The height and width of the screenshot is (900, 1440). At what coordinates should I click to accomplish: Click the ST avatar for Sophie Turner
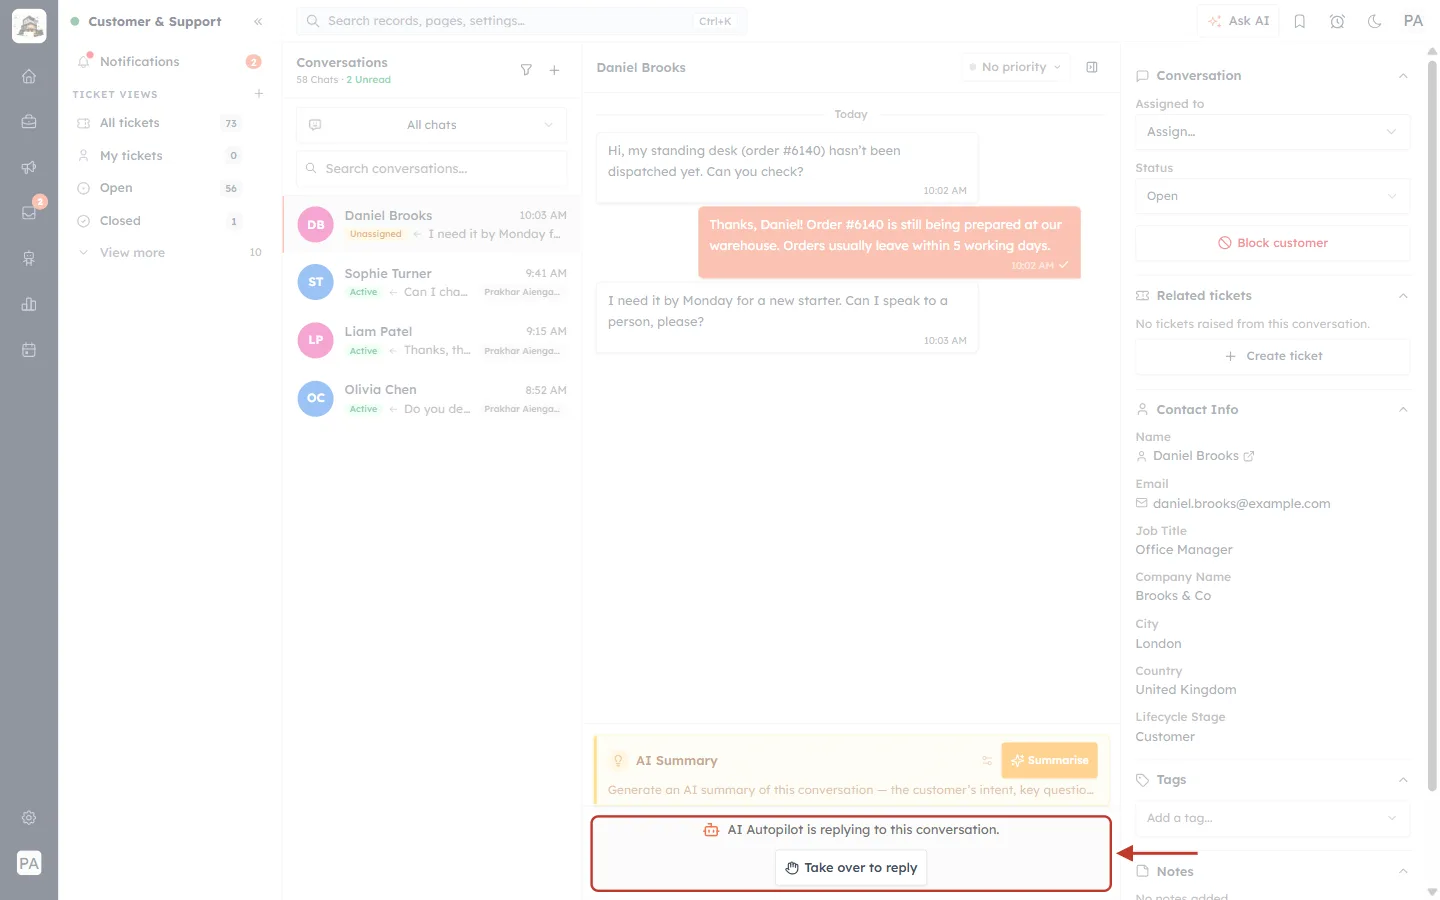tap(316, 282)
